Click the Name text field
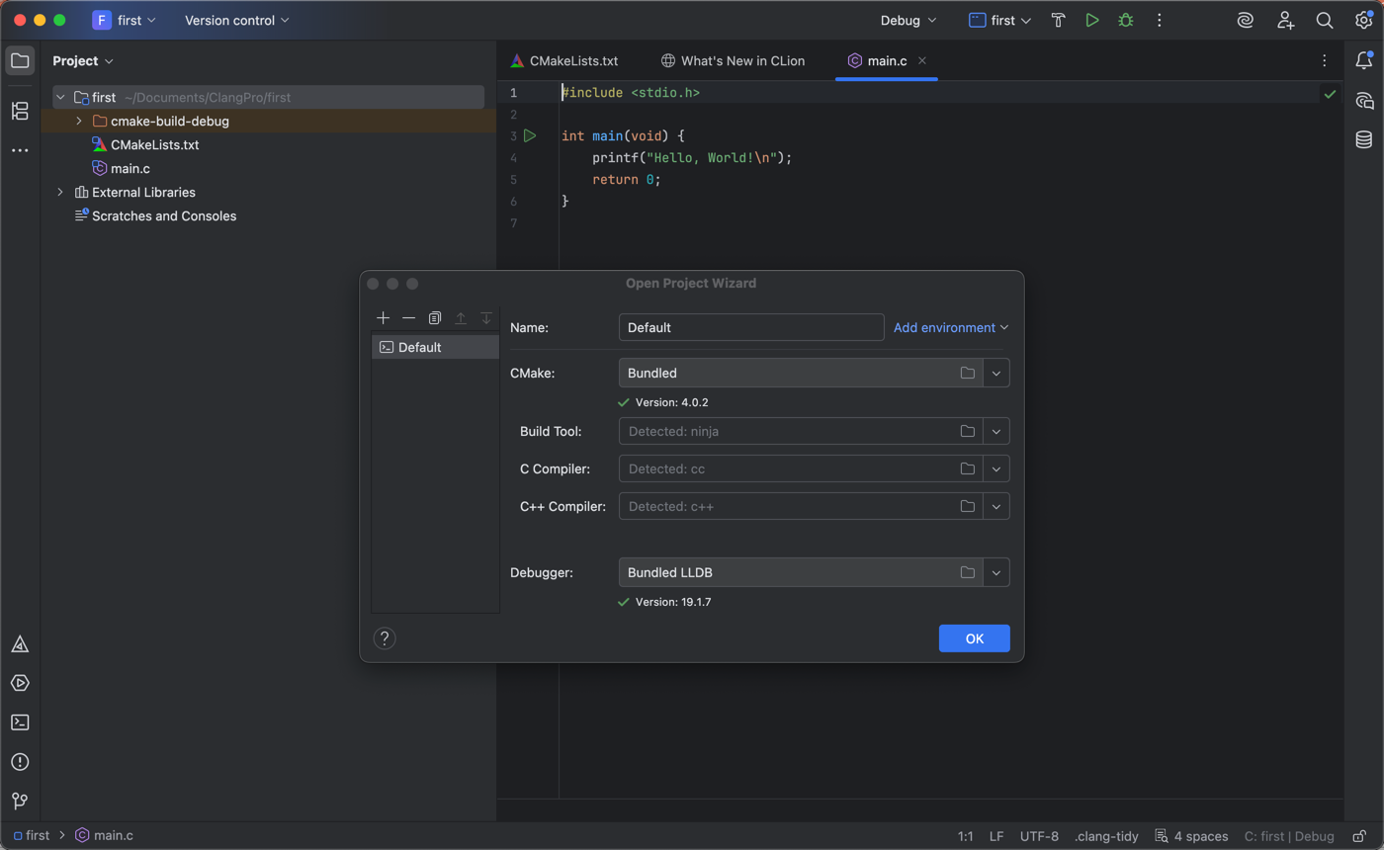The image size is (1384, 850). pos(750,328)
